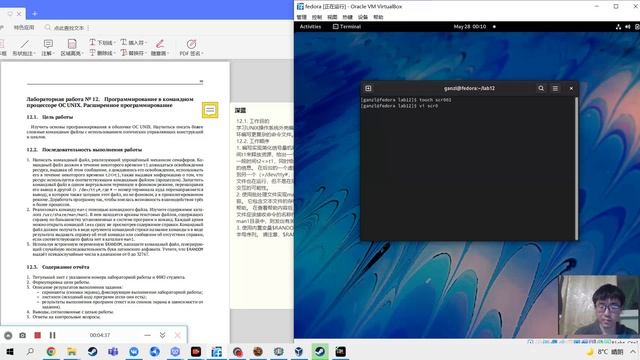The image size is (640, 360).
Task: Apply strikethrough (删除线) markup
Action: coord(102,53)
